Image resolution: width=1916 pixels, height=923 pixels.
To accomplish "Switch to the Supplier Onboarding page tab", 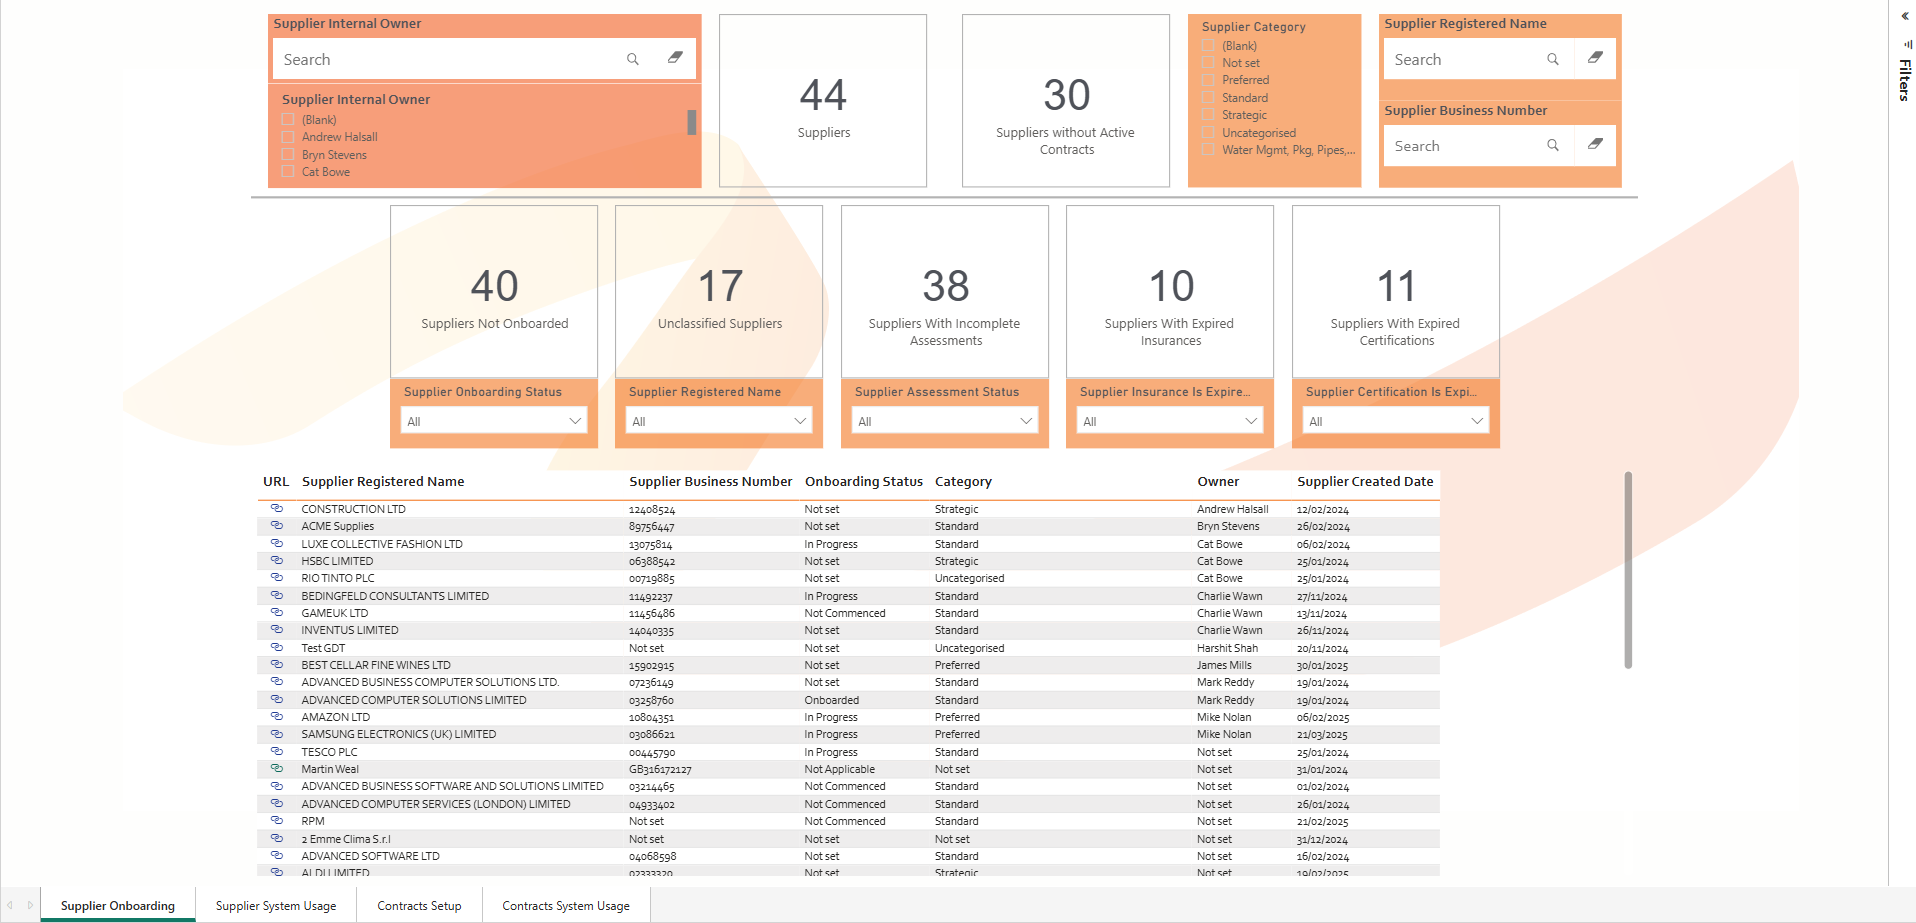I will [118, 906].
